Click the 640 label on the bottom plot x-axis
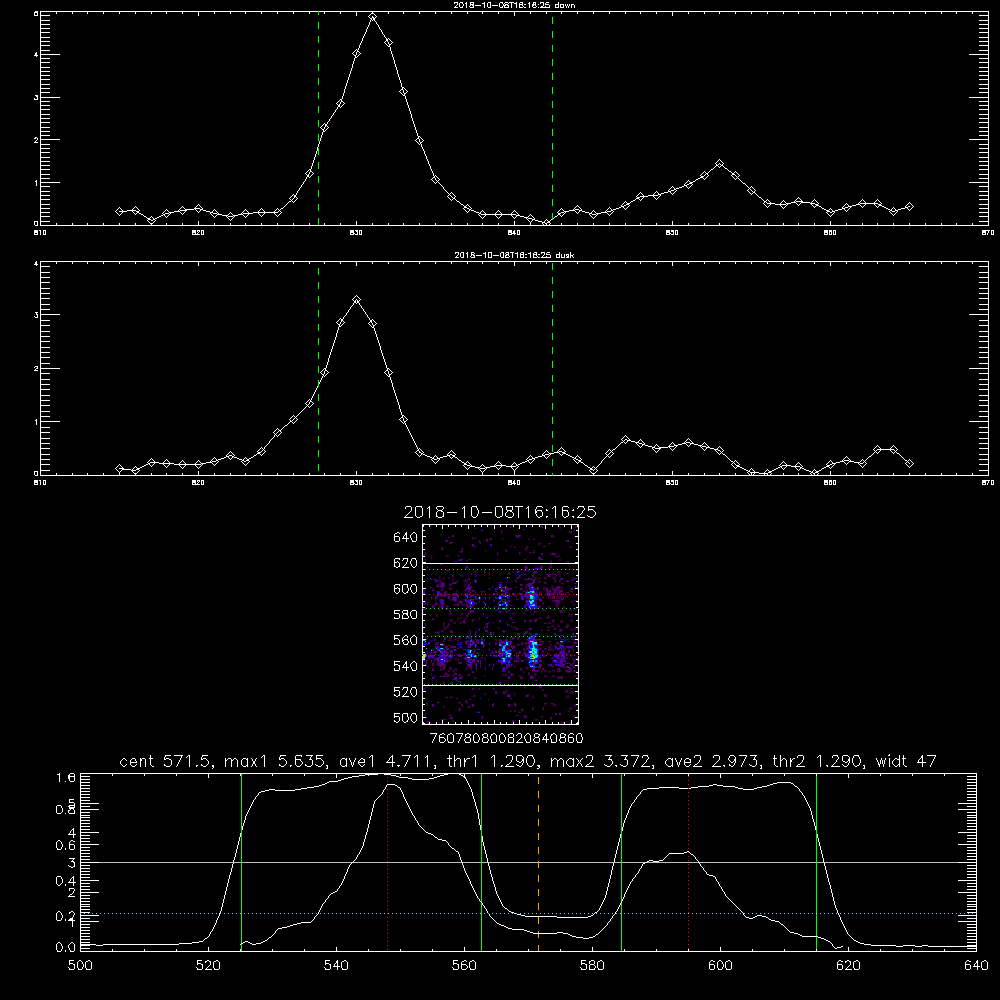 (976, 966)
